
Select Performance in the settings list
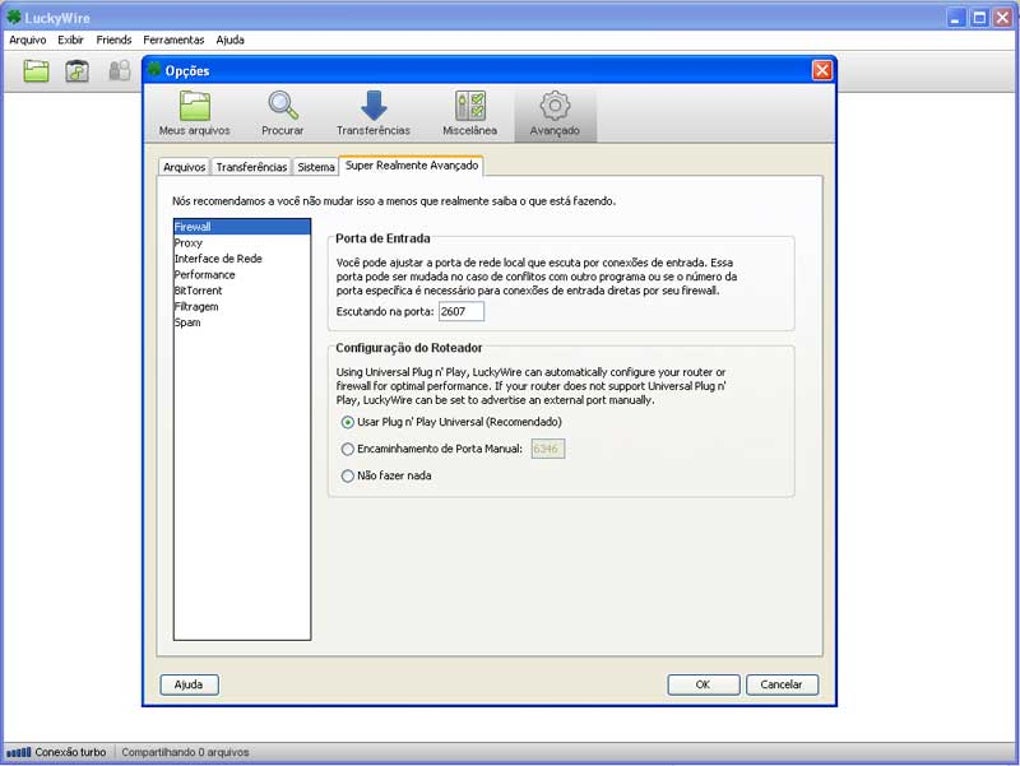(242, 275)
